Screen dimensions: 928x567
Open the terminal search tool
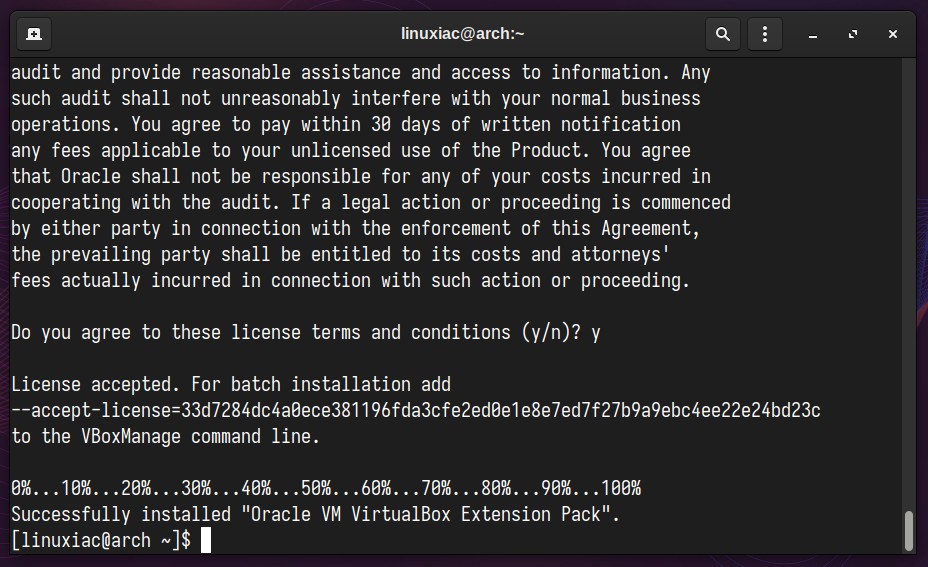[x=723, y=34]
